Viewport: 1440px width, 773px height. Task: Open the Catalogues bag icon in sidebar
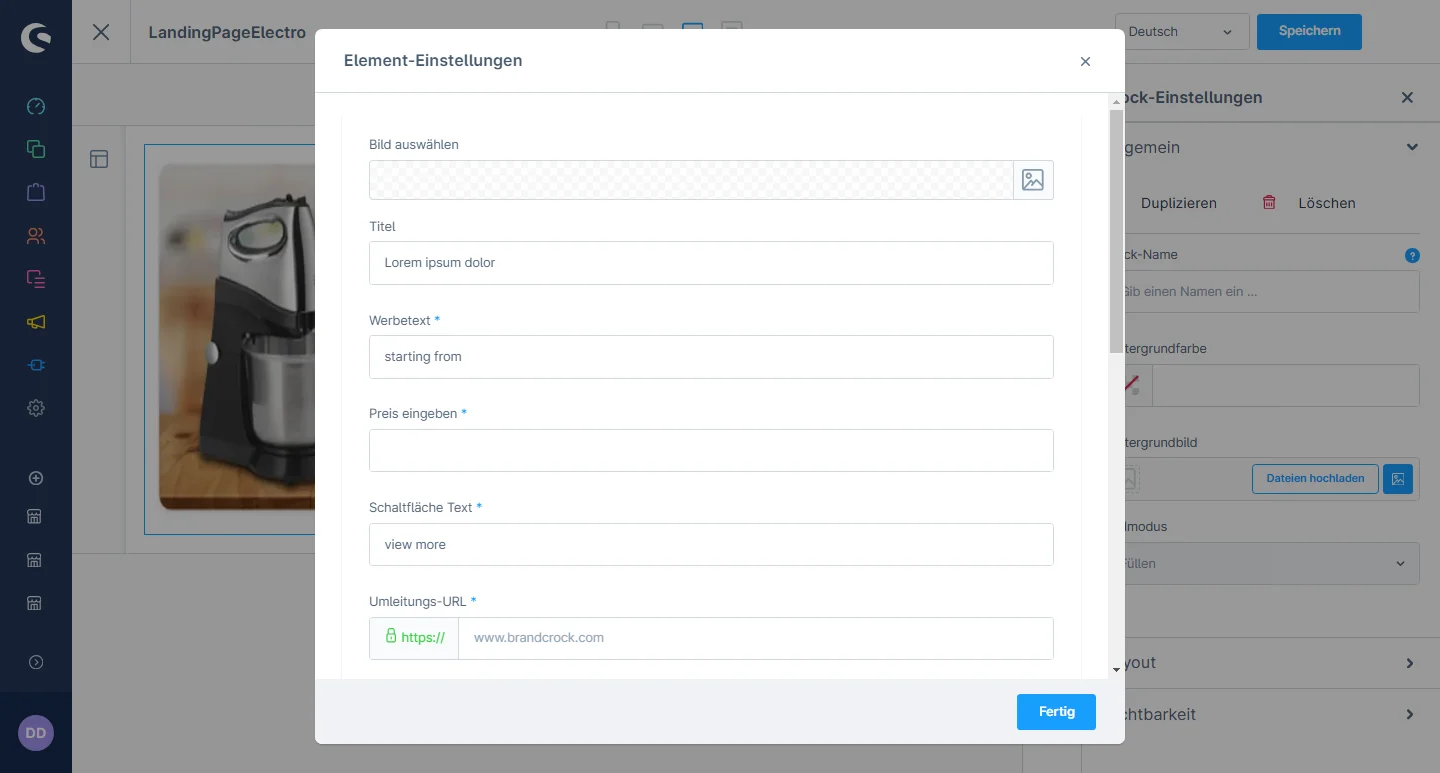pos(36,192)
